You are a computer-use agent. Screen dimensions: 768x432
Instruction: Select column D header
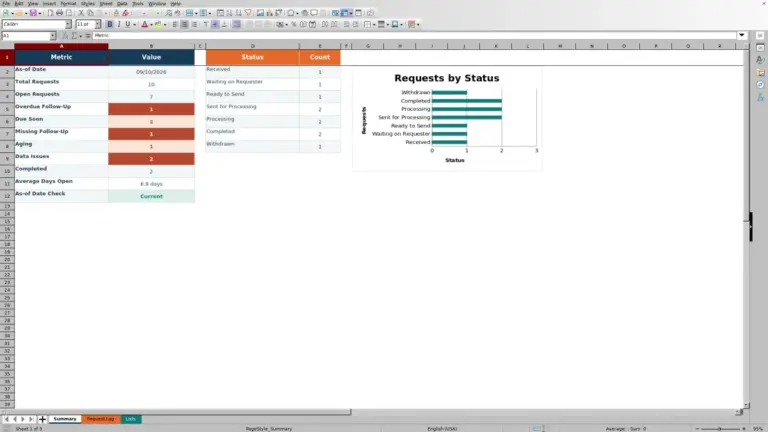click(253, 46)
